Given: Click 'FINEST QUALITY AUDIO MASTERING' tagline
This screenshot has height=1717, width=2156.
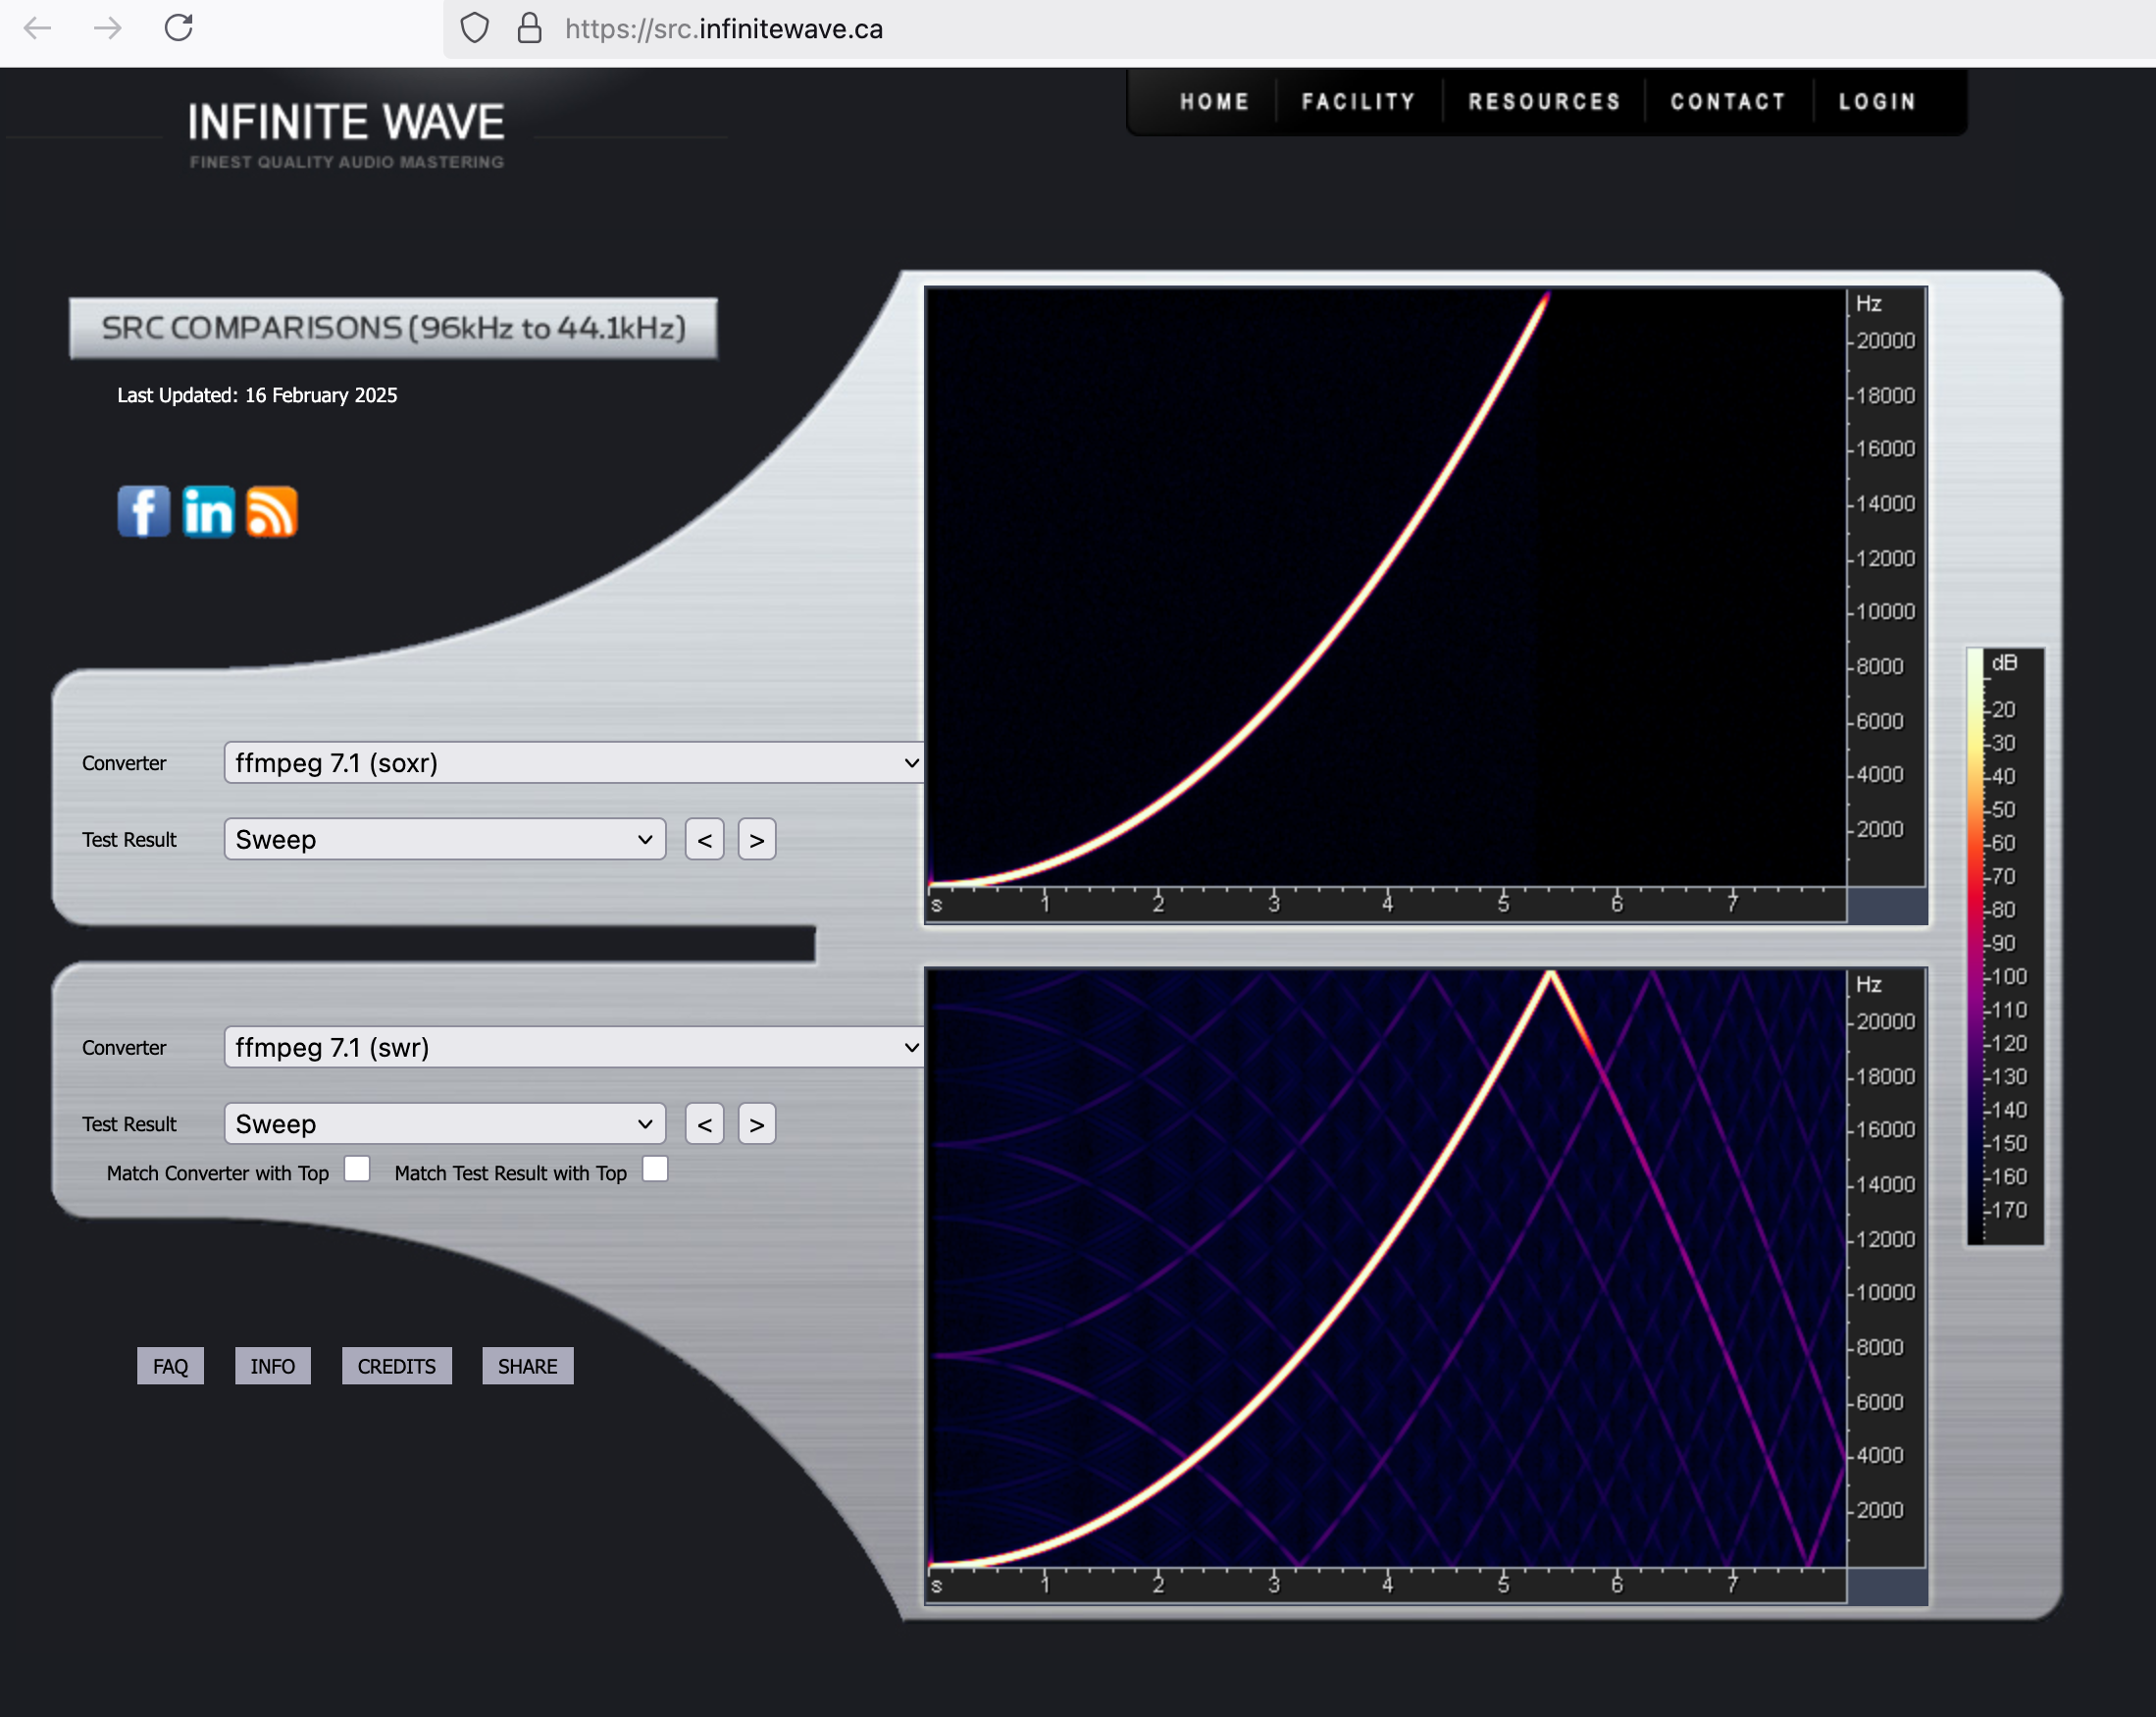Looking at the screenshot, I should [347, 162].
